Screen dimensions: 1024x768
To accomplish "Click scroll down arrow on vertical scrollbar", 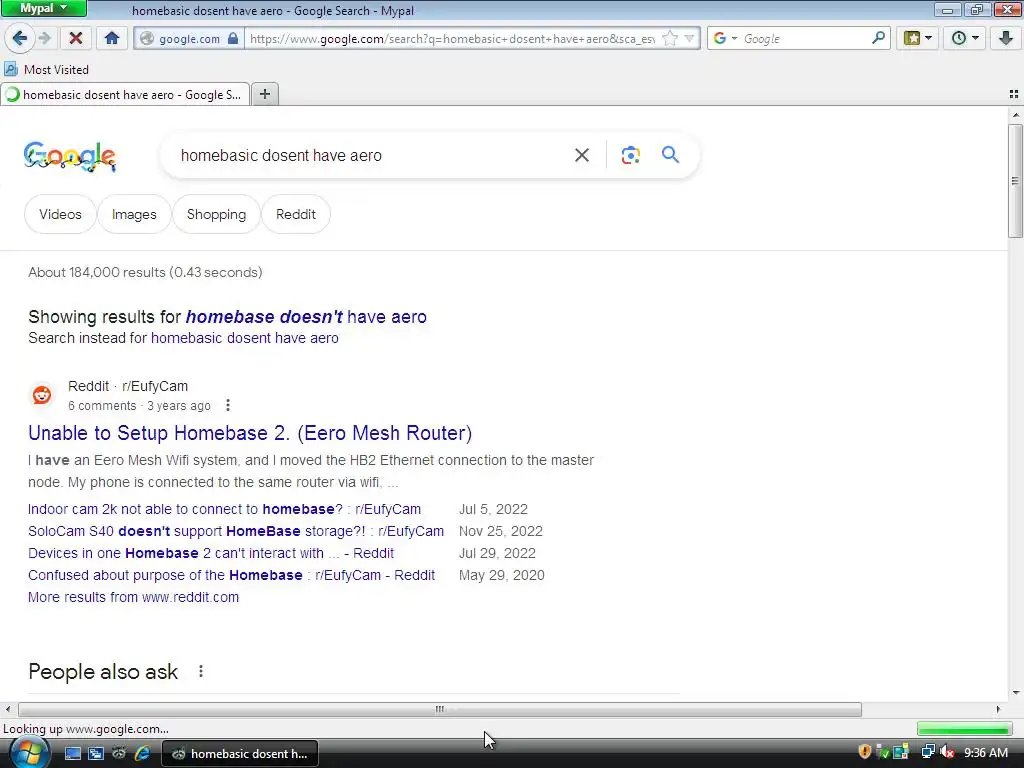I will pyautogui.click(x=1016, y=693).
